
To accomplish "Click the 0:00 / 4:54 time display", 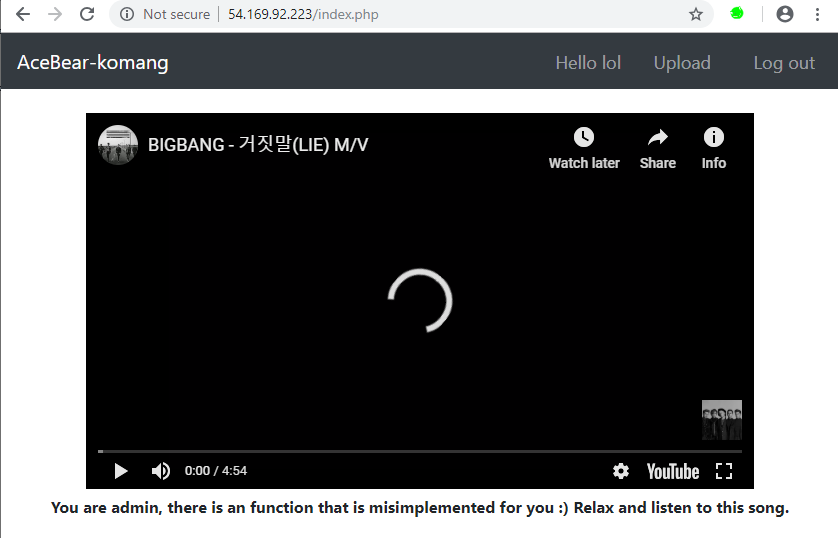I will (x=216, y=471).
